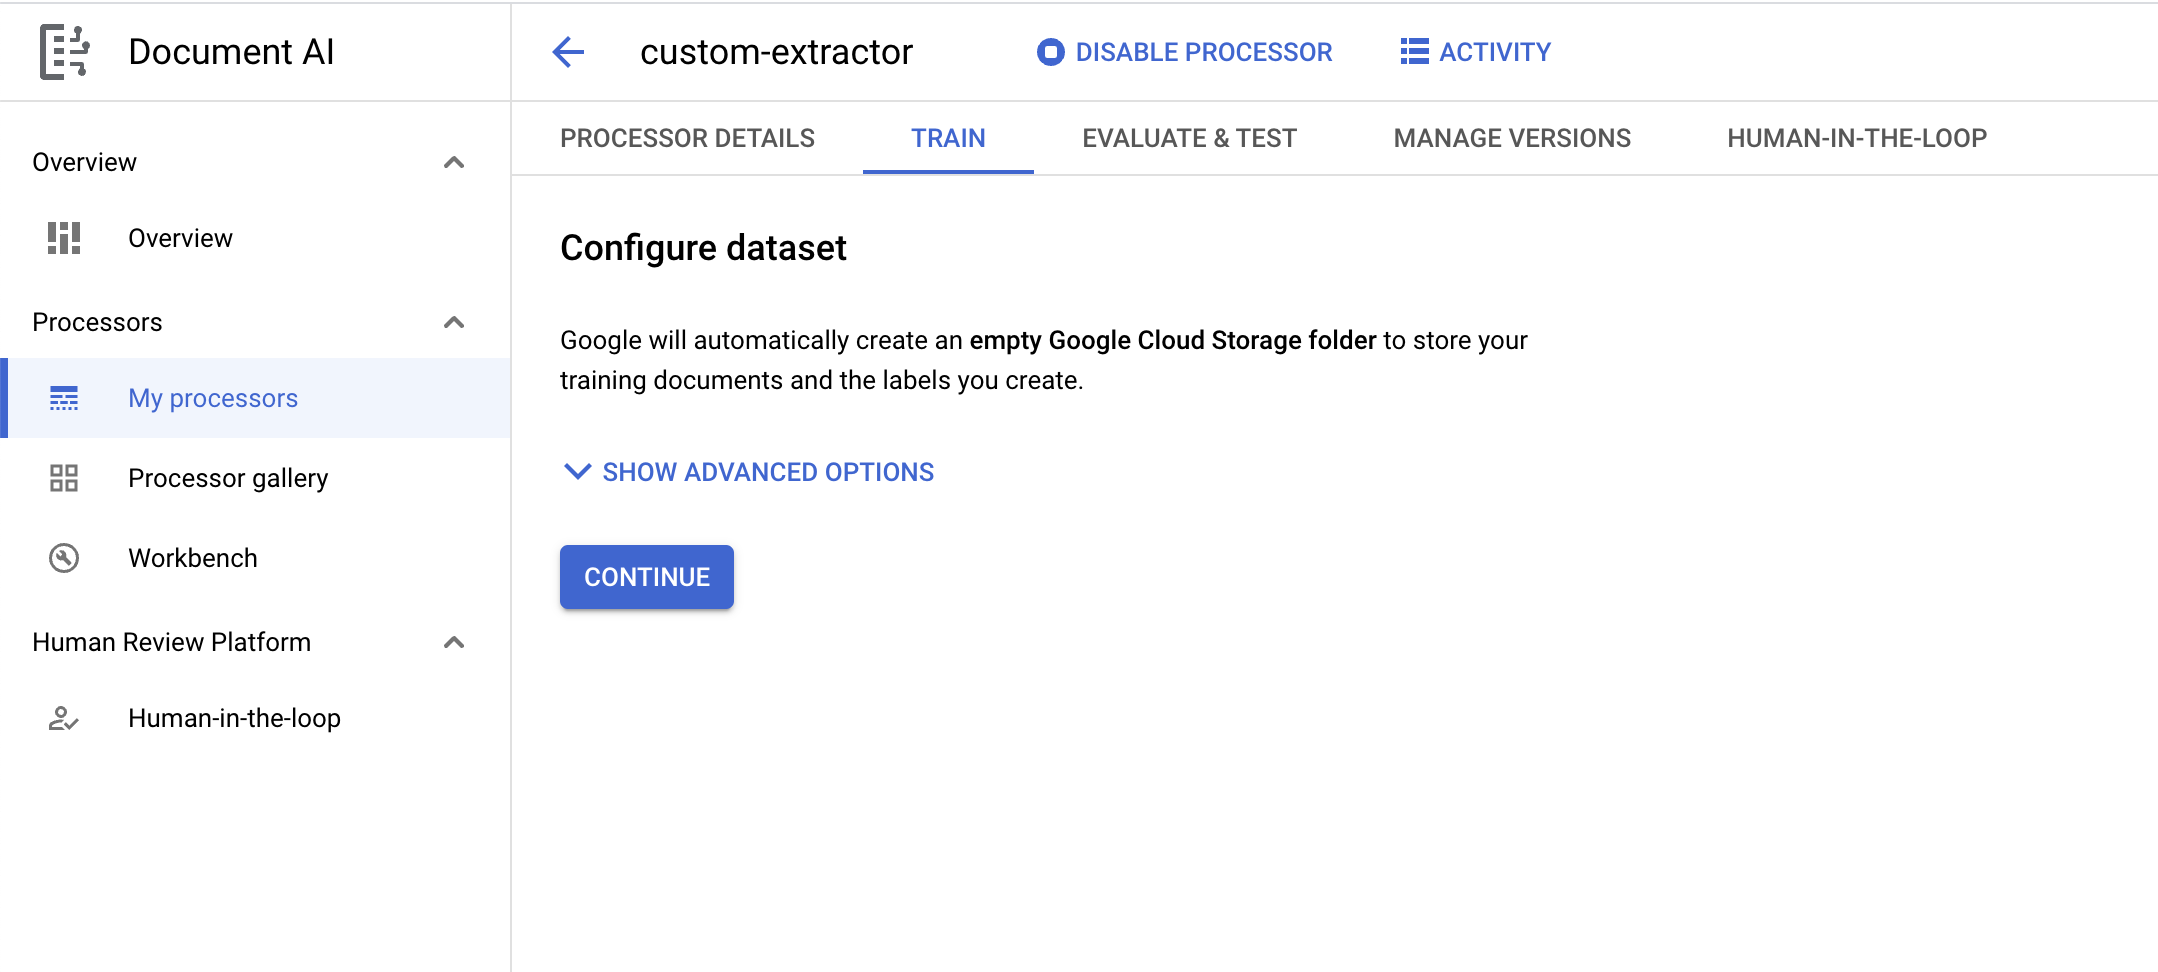The width and height of the screenshot is (2158, 972).
Task: Click the back arrow next to custom-extractor
Action: coord(568,52)
